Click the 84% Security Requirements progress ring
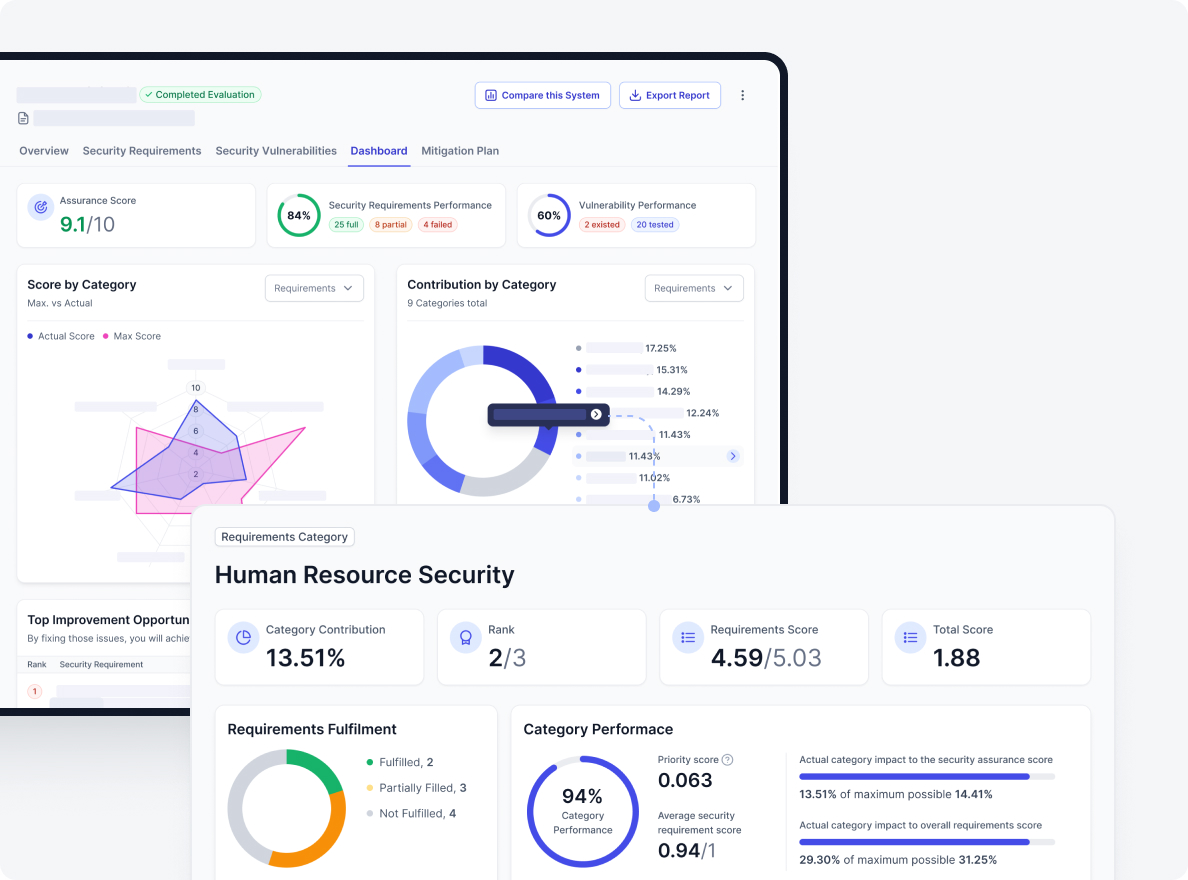 [x=298, y=215]
